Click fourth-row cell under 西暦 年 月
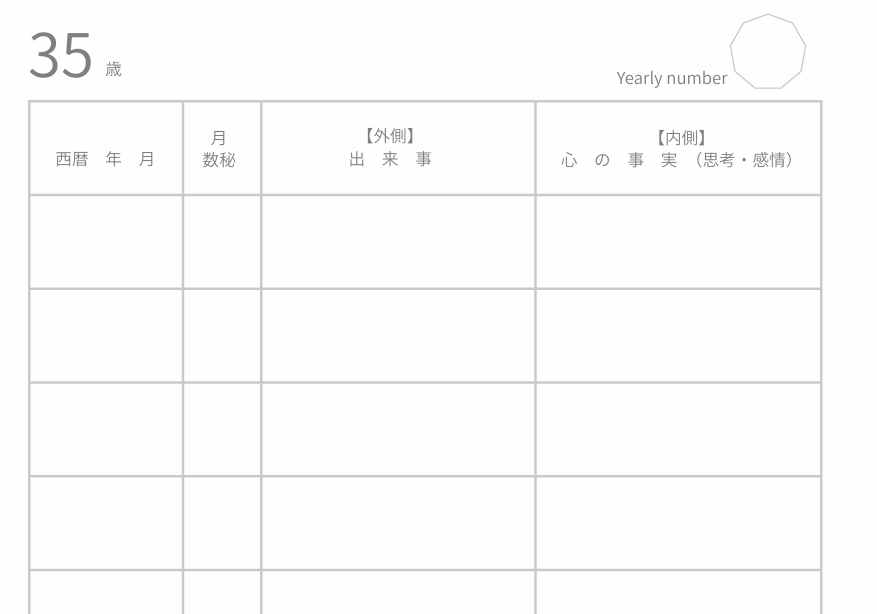 [x=106, y=523]
